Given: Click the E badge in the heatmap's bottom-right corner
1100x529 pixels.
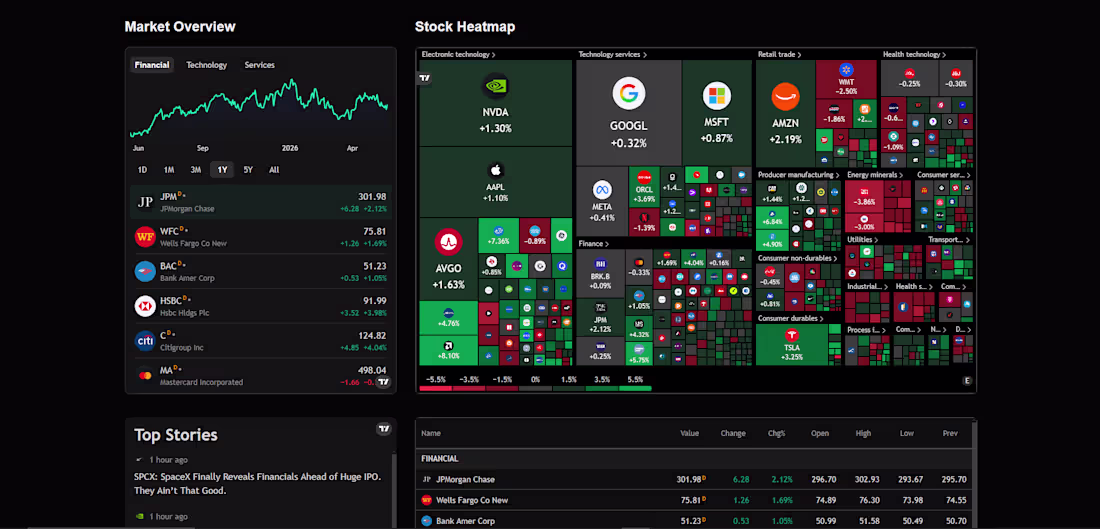Looking at the screenshot, I should tap(968, 381).
